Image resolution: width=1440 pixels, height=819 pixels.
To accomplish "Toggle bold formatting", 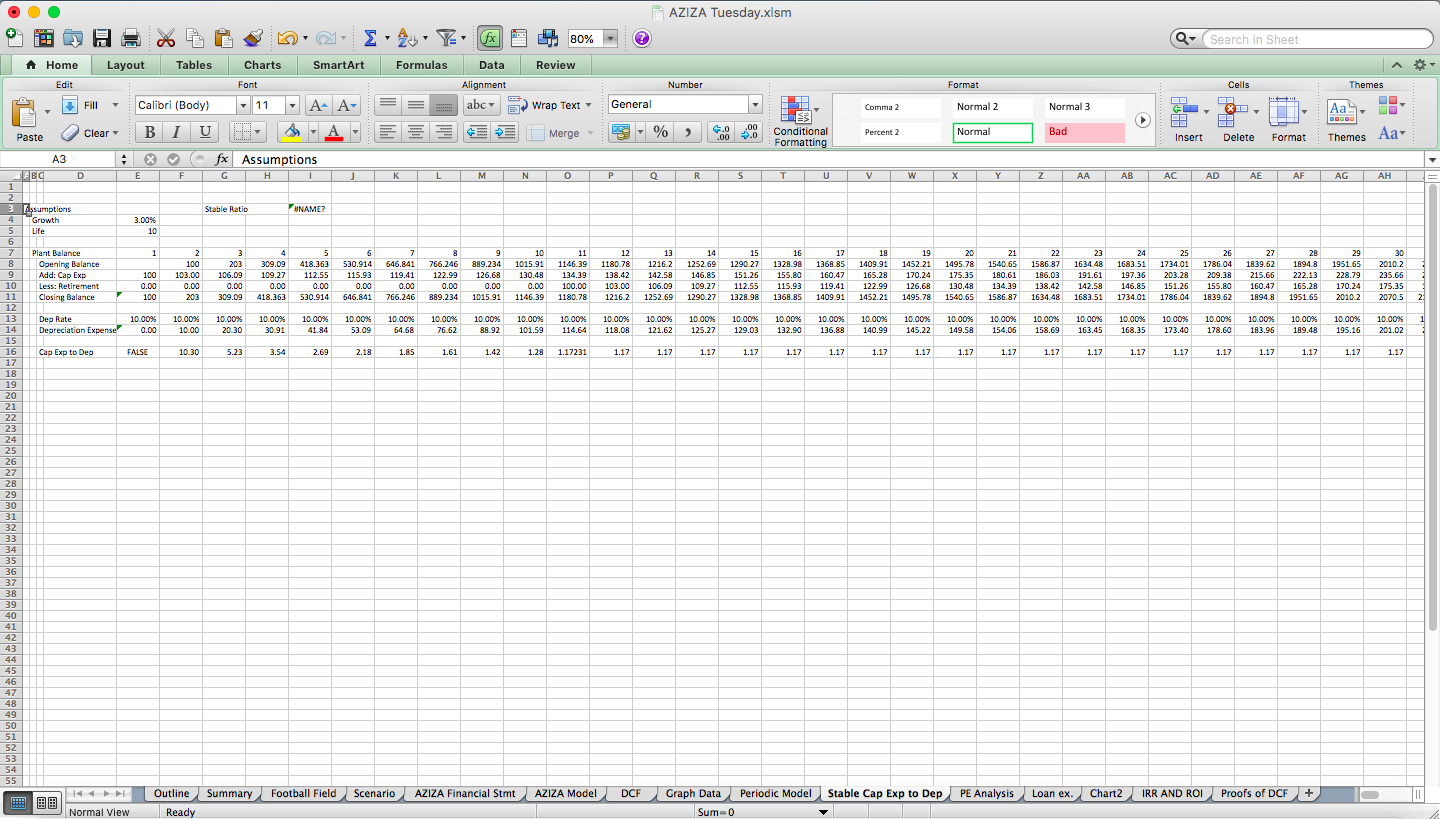I will (148, 131).
